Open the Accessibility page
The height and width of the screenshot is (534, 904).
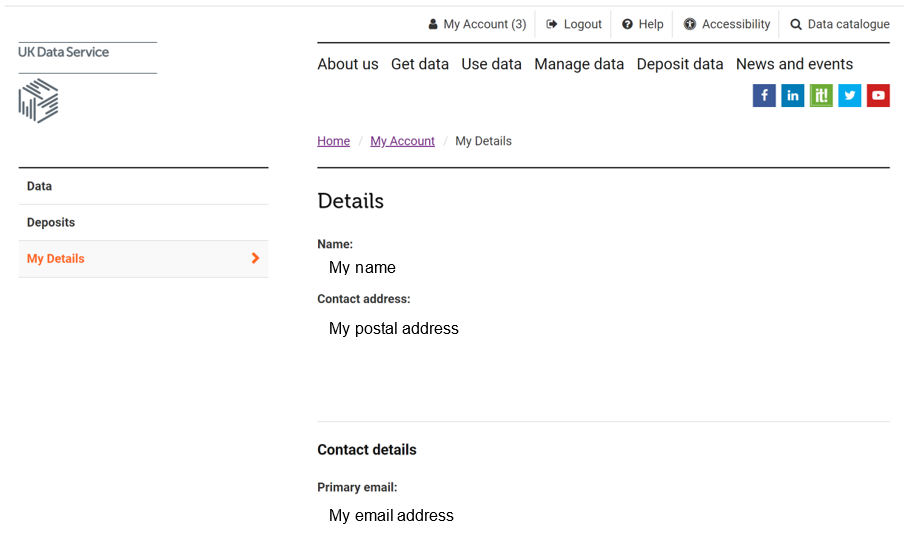(x=727, y=24)
